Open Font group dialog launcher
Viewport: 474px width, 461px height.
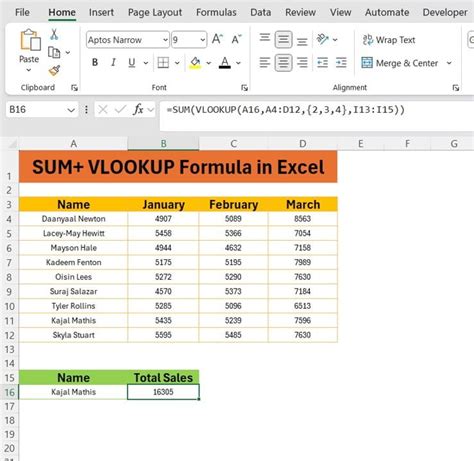click(x=245, y=88)
